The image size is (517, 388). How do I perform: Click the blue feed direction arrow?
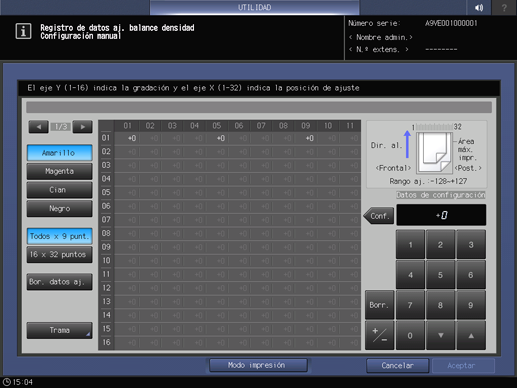[x=407, y=144]
